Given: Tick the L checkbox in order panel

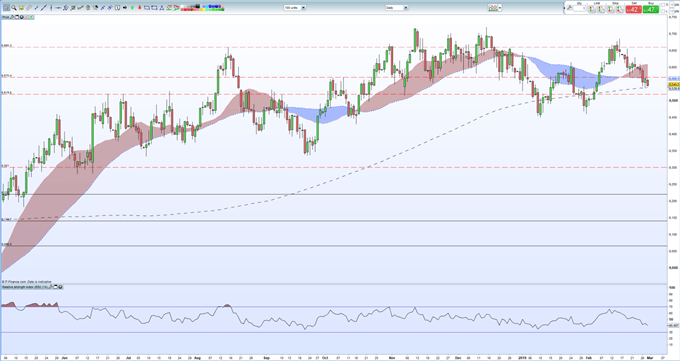Looking at the screenshot, I should tap(663, 11).
